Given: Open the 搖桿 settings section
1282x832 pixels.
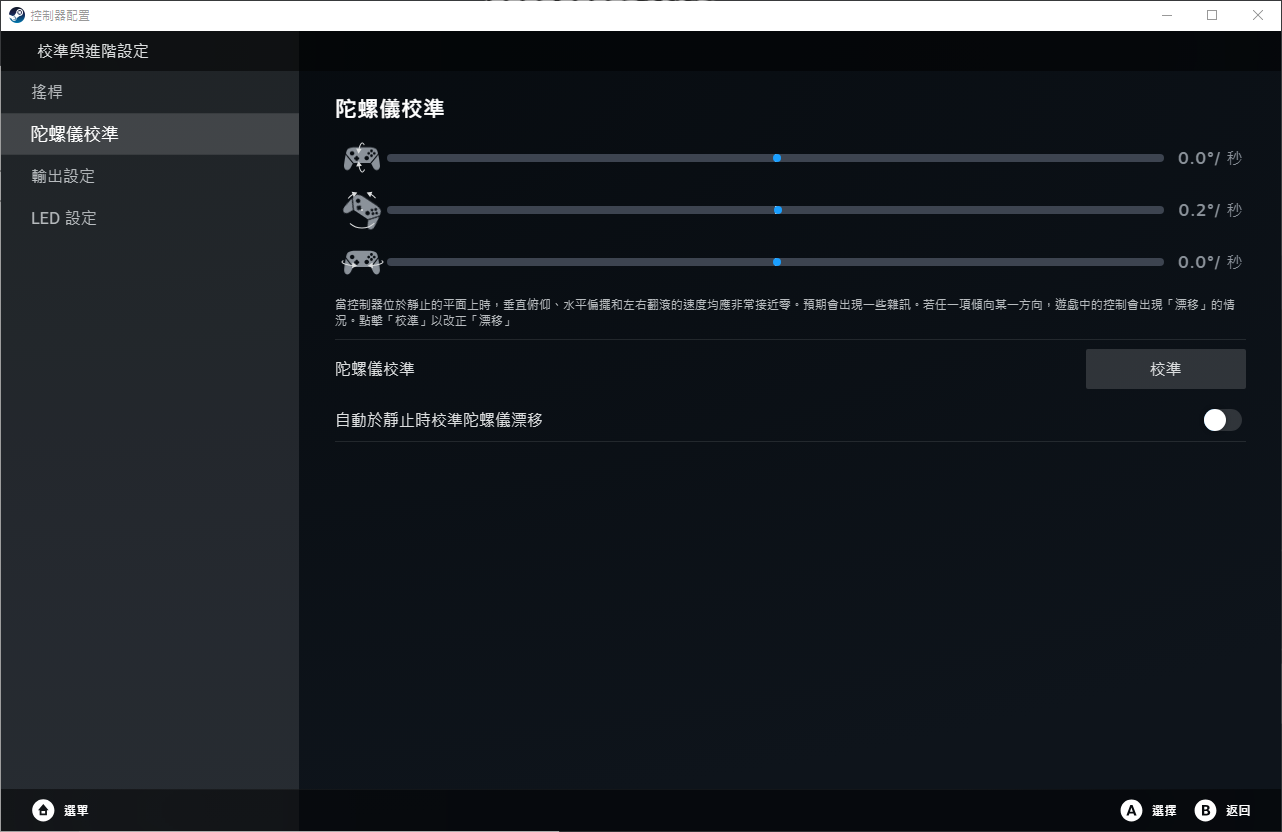Looking at the screenshot, I should (x=150, y=92).
